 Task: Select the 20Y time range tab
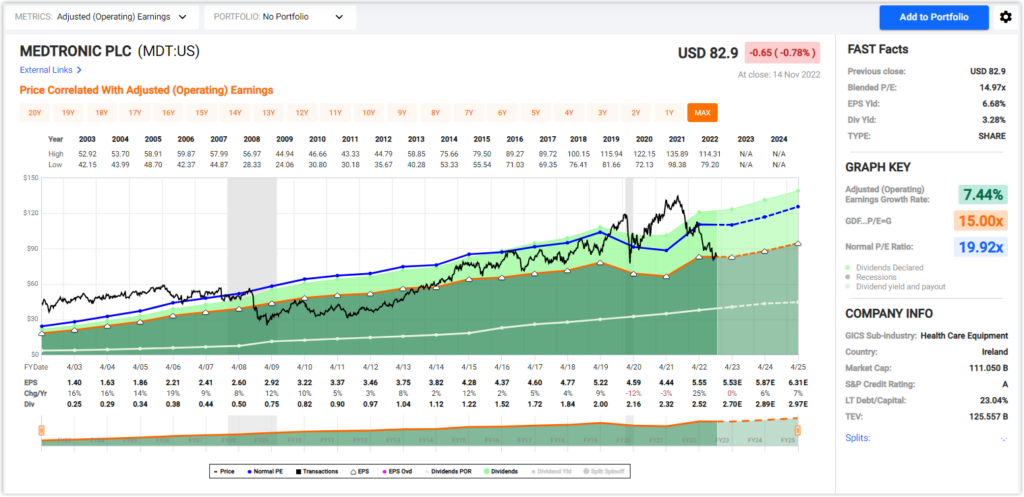[35, 113]
